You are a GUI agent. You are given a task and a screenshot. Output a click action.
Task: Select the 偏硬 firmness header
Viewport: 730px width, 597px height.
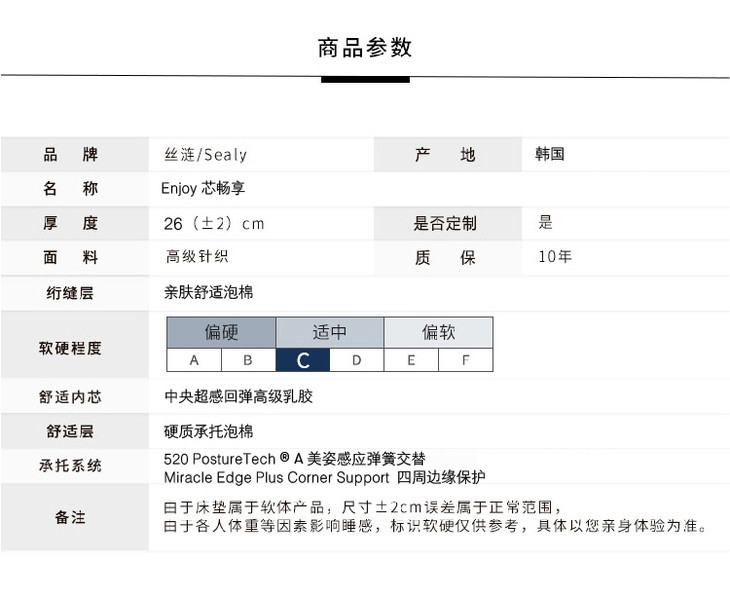pyautogui.click(x=221, y=332)
